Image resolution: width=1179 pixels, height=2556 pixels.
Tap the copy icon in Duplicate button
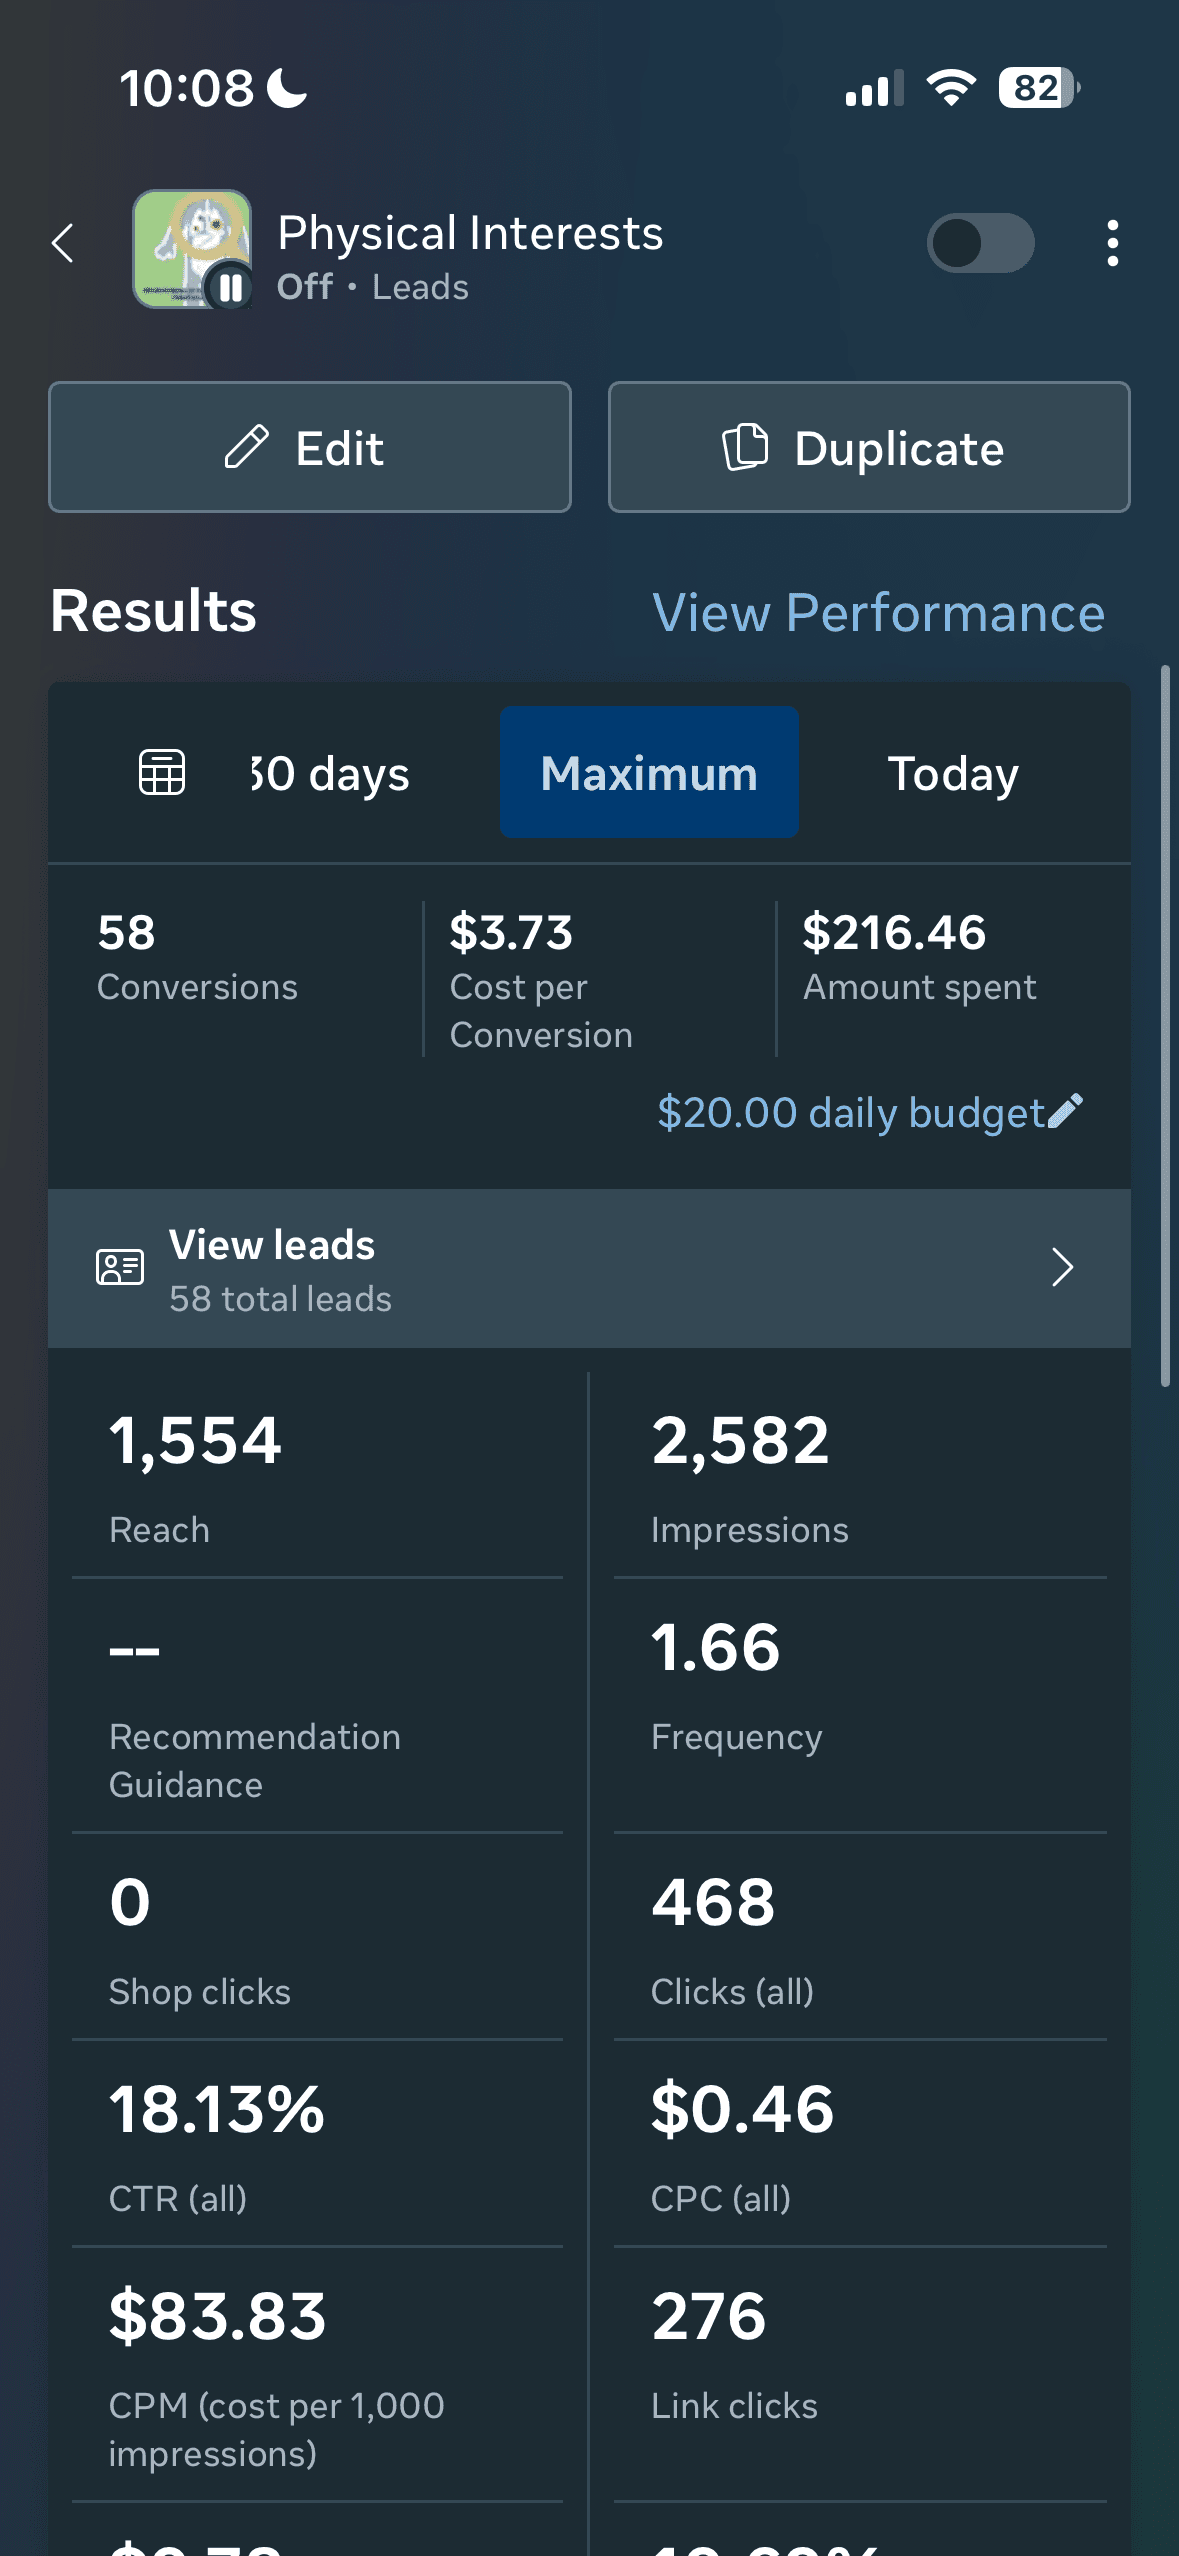[745, 447]
